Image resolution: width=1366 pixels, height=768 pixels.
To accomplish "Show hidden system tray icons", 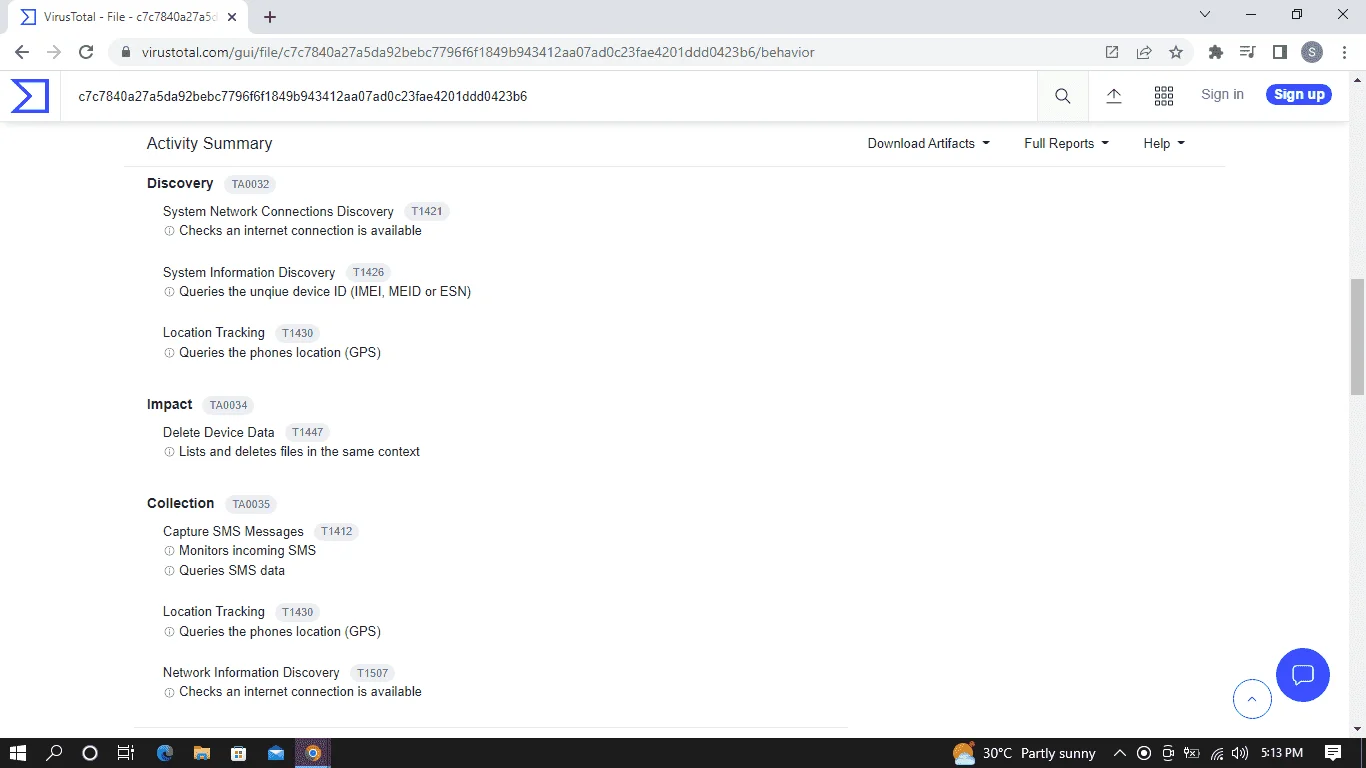I will [x=1120, y=753].
